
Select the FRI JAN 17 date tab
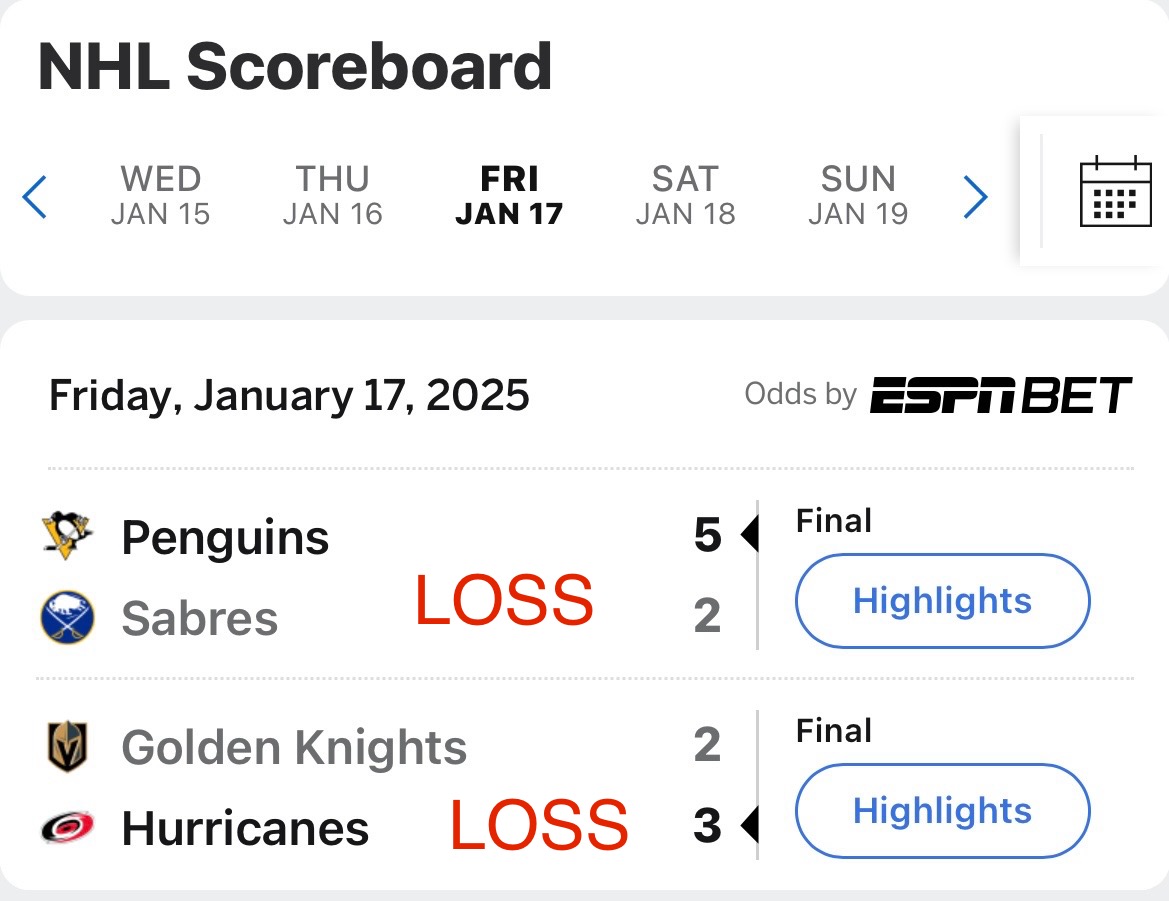(x=508, y=195)
